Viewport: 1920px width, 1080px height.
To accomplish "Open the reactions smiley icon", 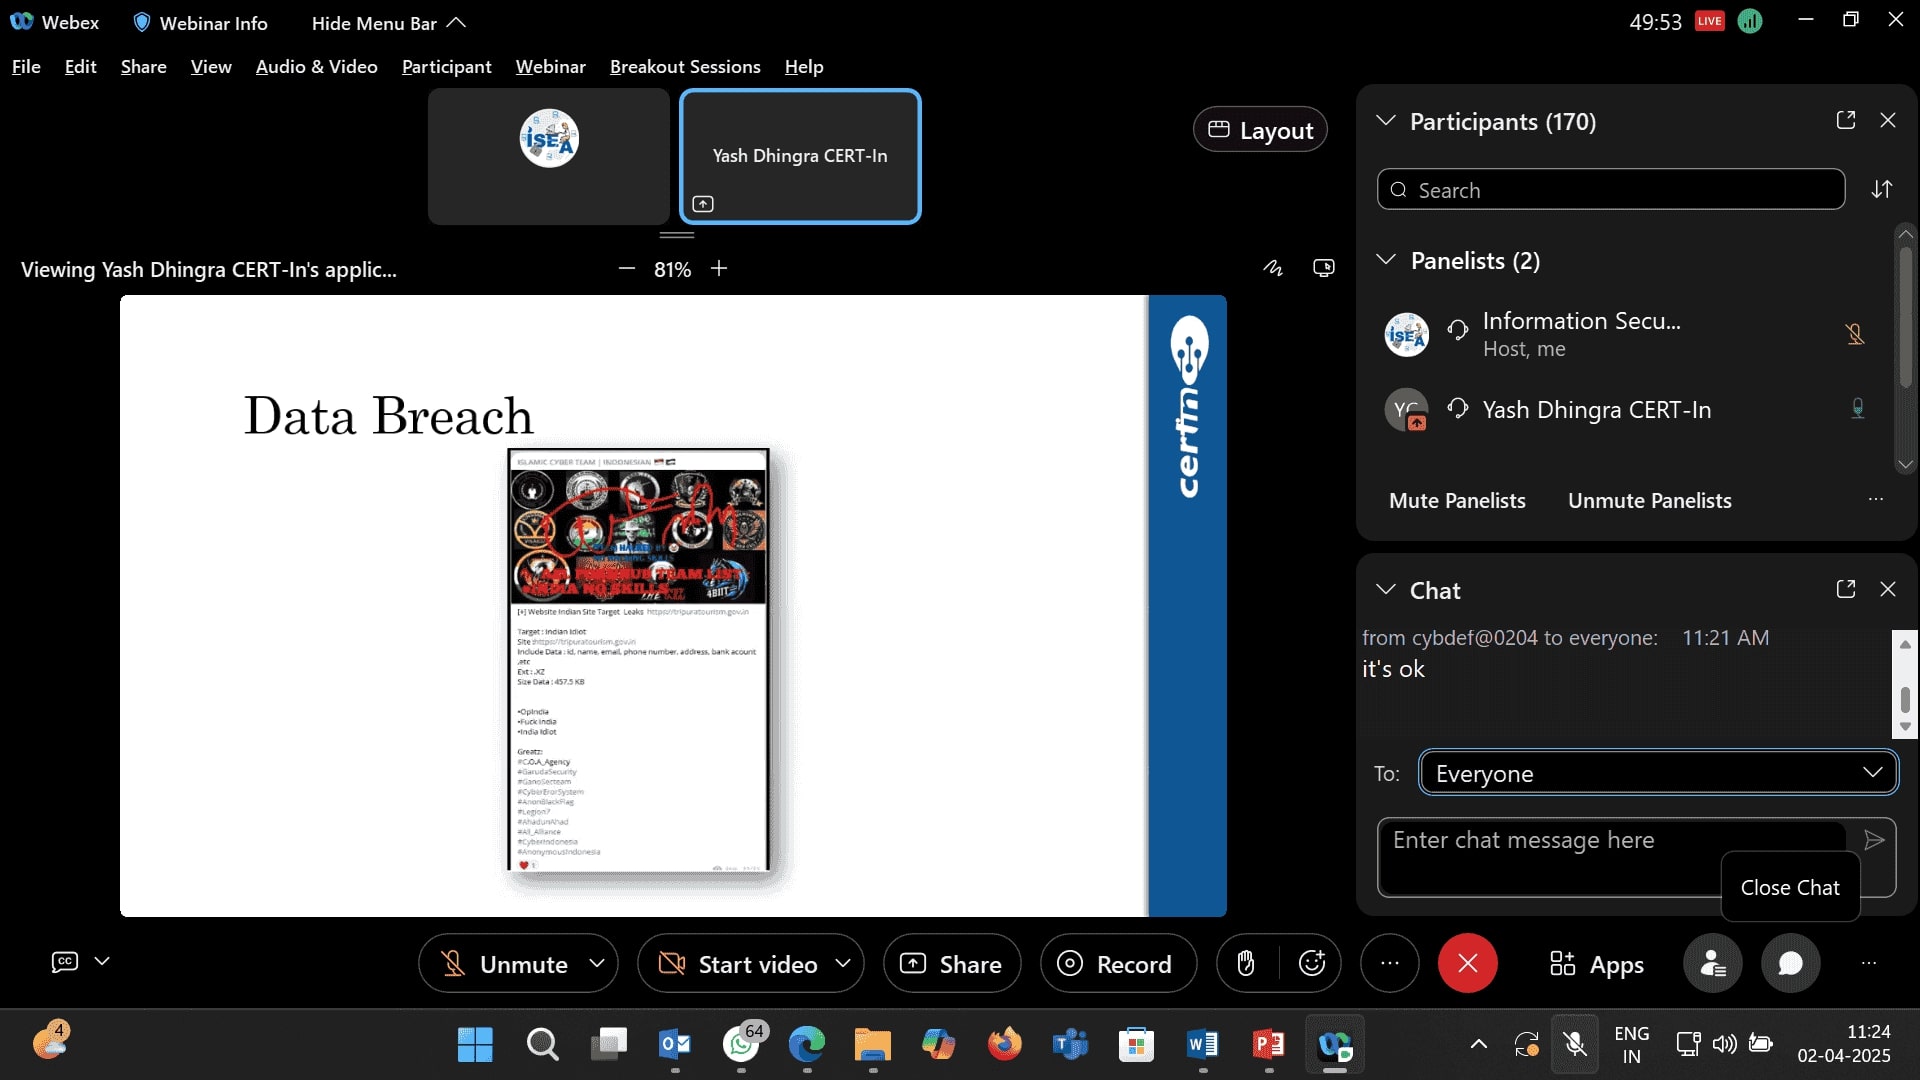I will tap(1311, 963).
